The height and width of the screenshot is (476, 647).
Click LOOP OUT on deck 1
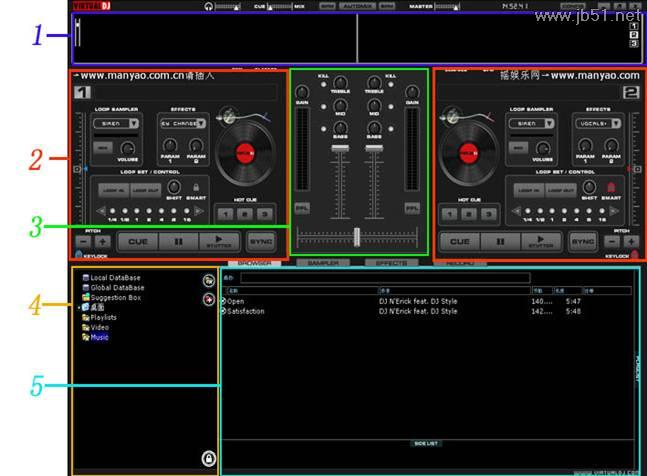[x=146, y=191]
